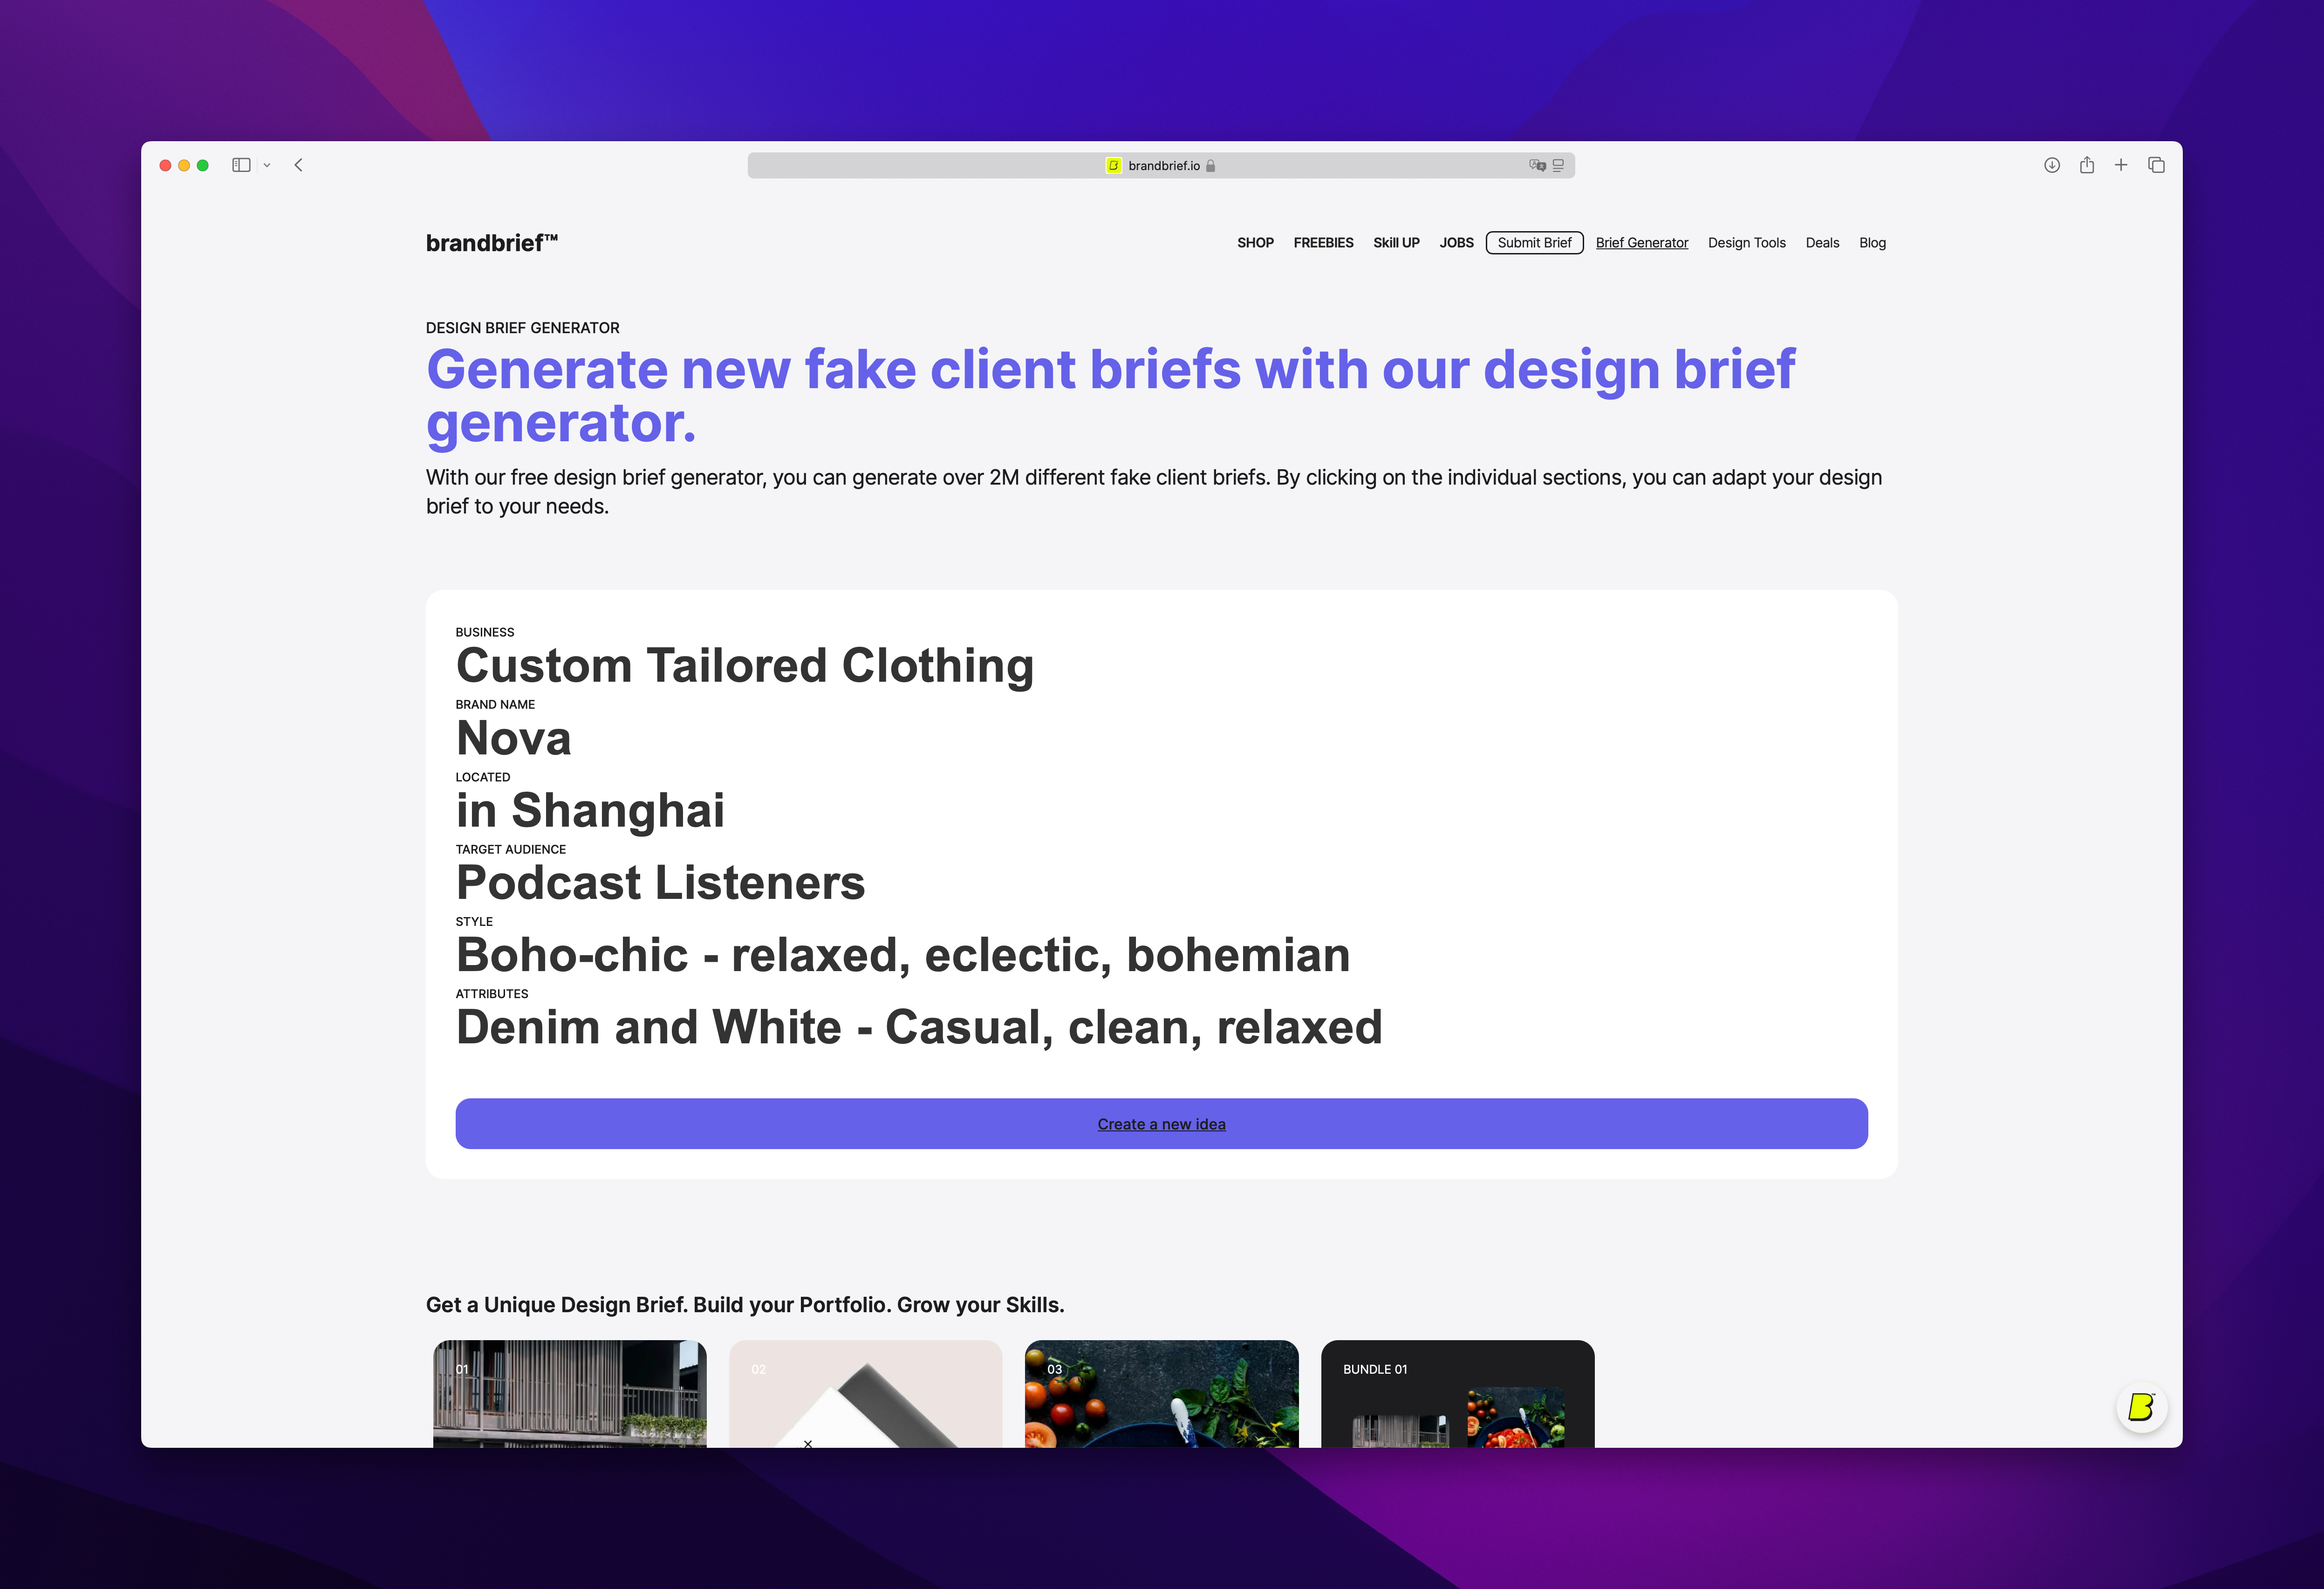
Task: Change attributes 'Denim and White - Casual, clean, relaxed'
Action: point(919,1028)
